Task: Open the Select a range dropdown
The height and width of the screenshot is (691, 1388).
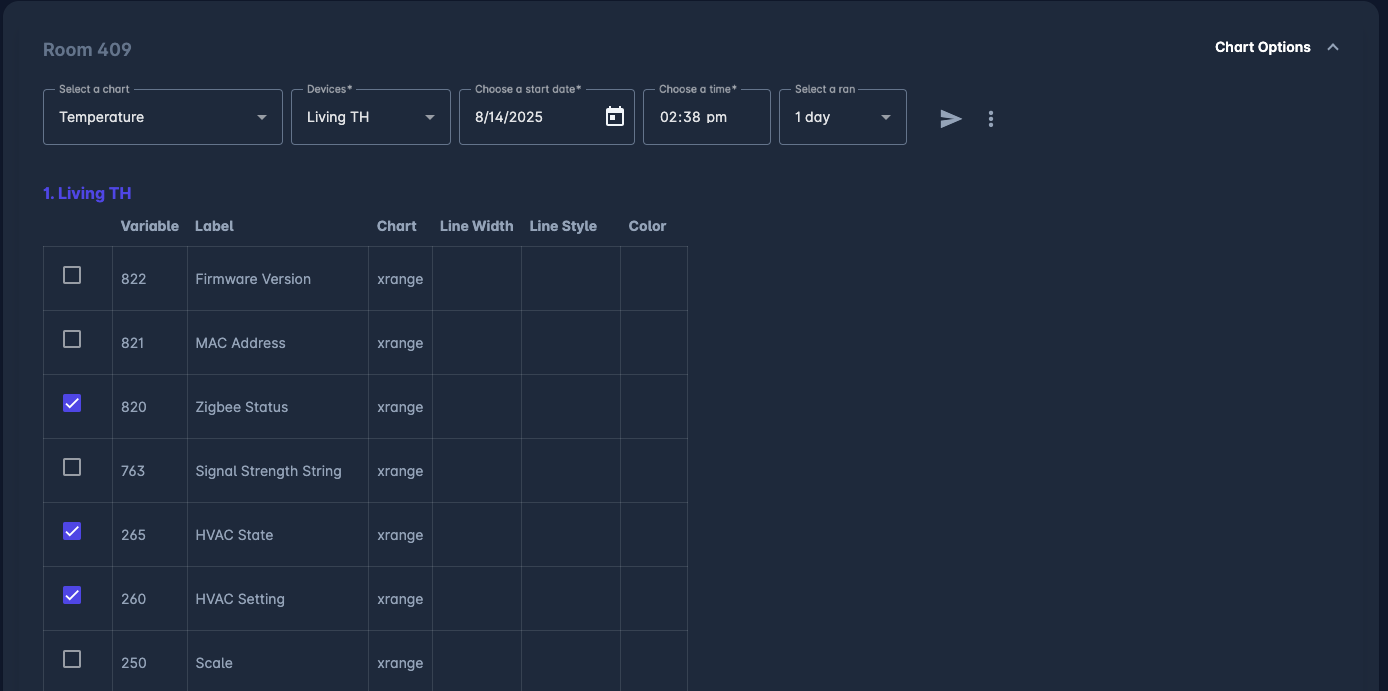Action: click(x=842, y=117)
